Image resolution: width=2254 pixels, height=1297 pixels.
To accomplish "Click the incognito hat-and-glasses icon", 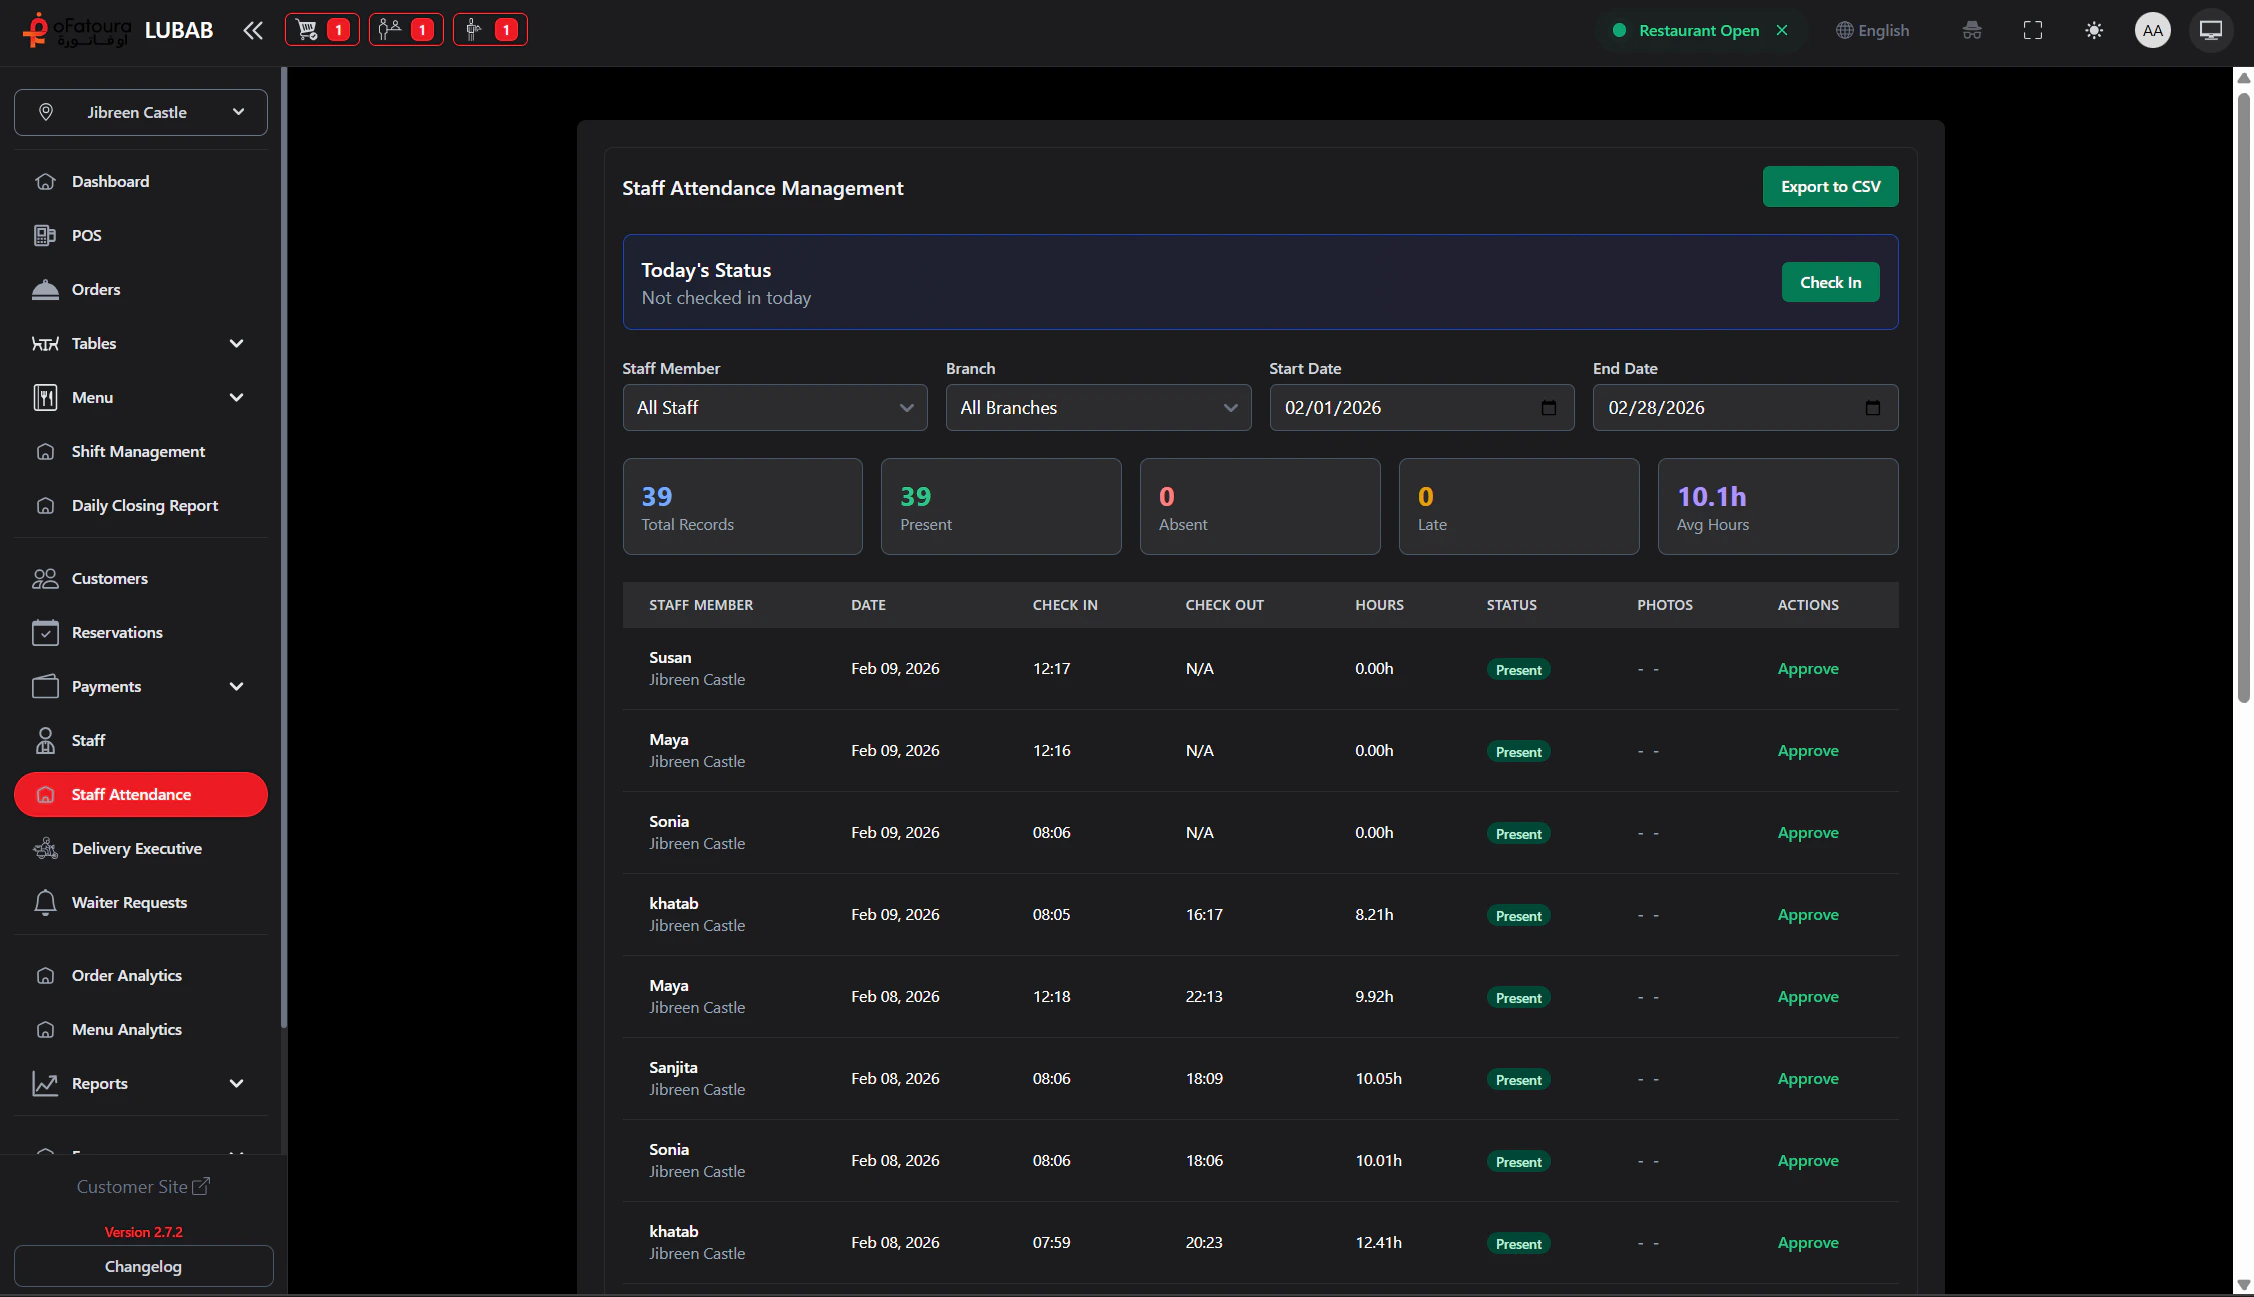I will 1972,30.
